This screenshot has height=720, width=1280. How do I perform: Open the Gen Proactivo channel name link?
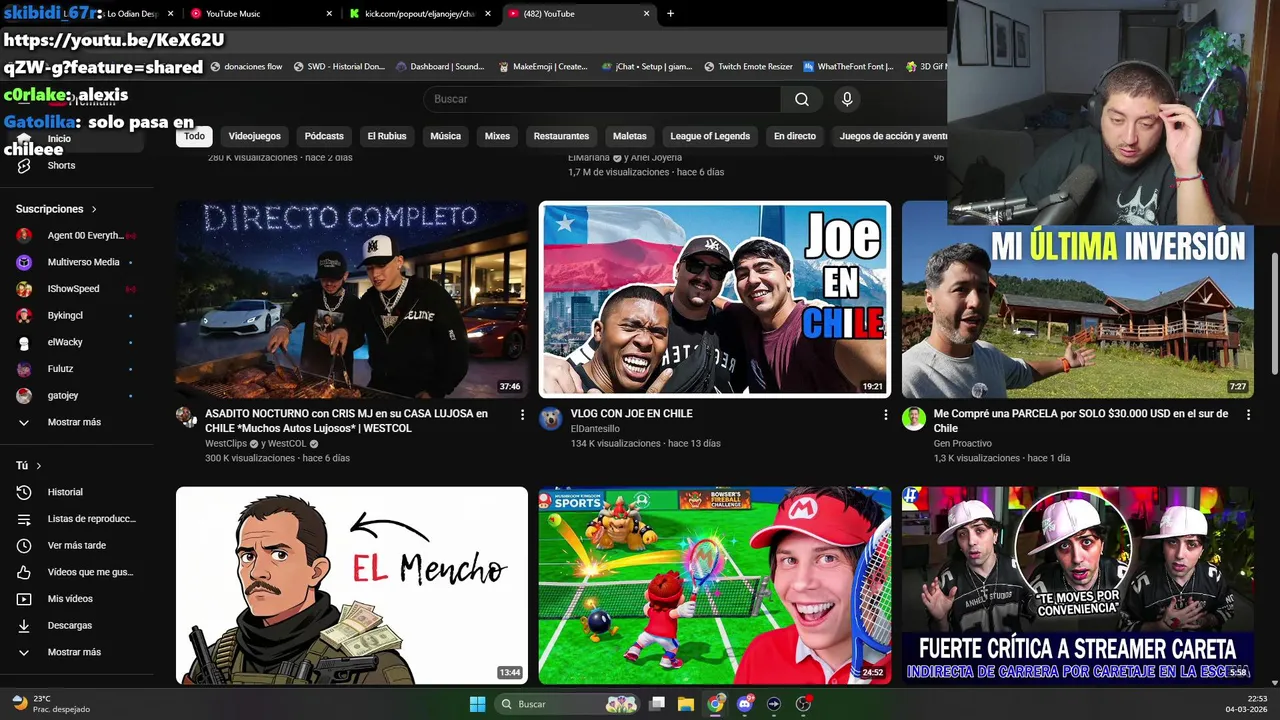tap(962, 443)
